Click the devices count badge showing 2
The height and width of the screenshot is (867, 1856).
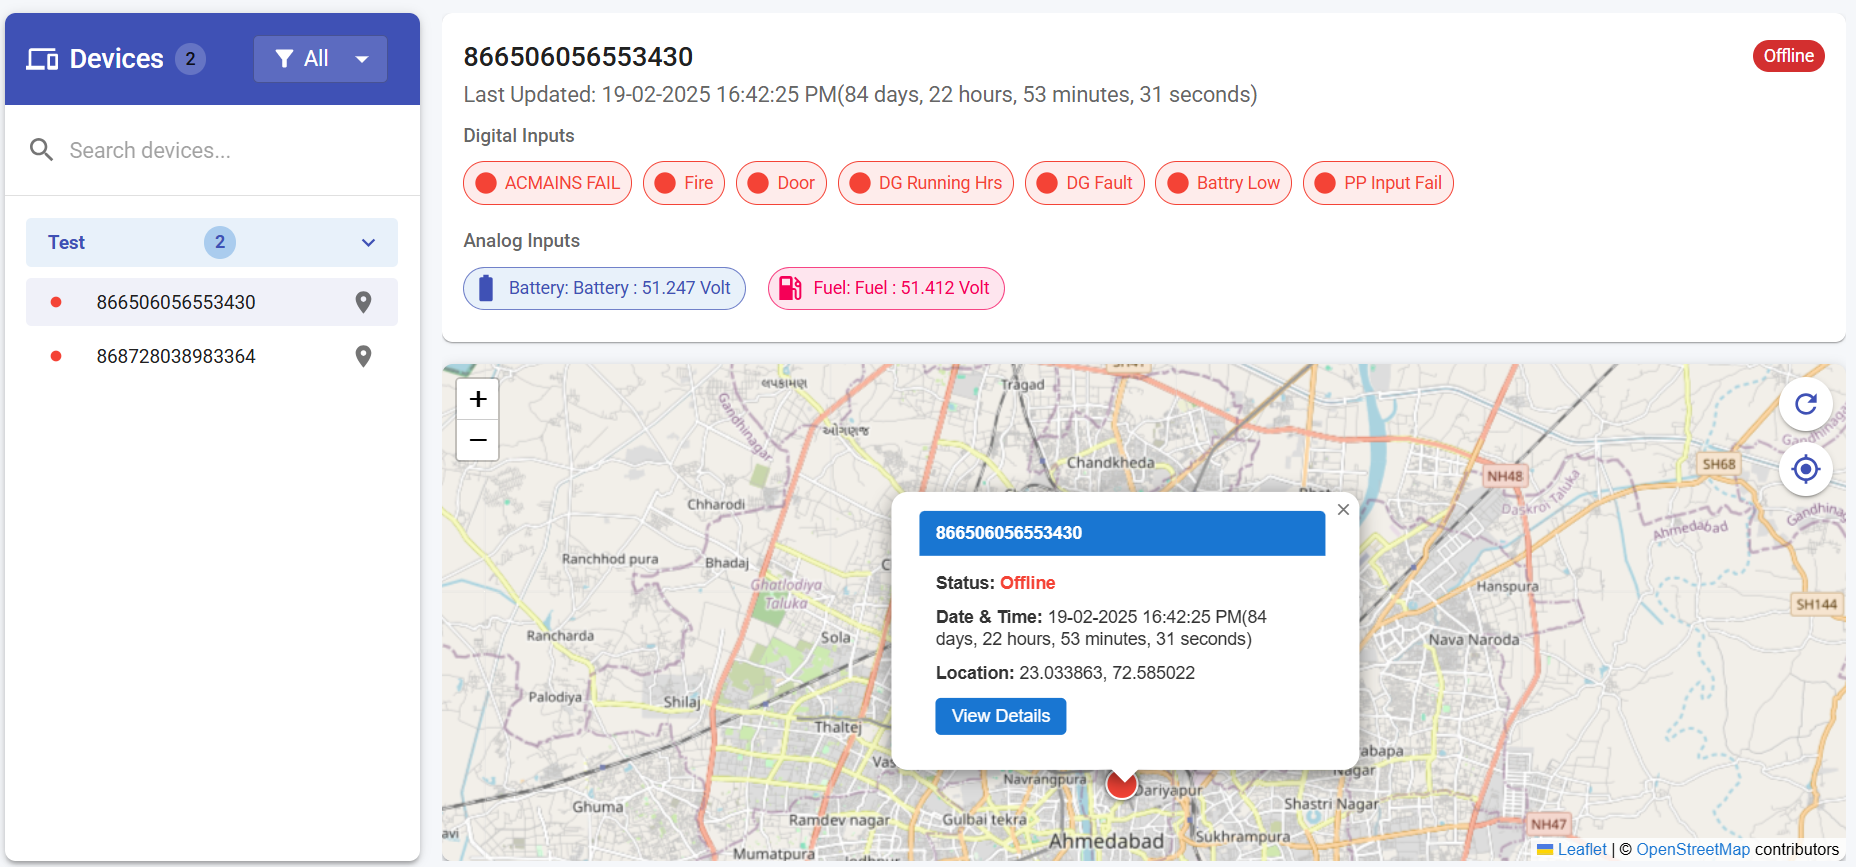click(190, 59)
